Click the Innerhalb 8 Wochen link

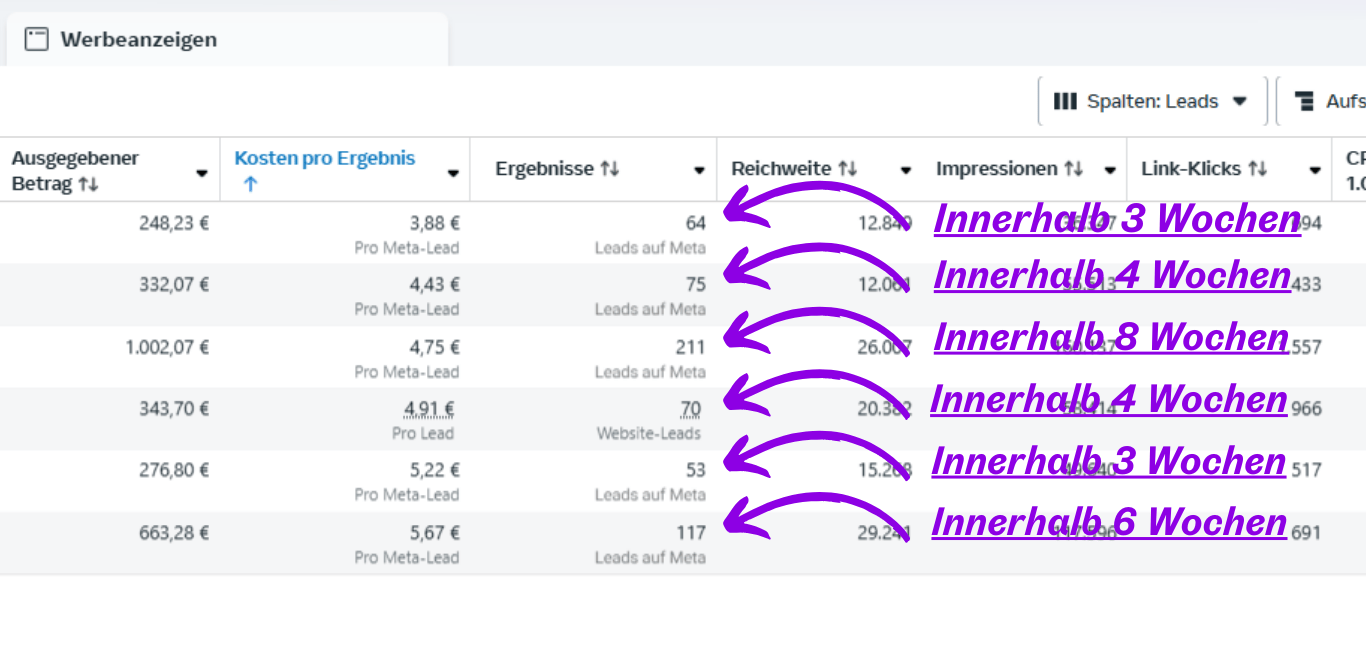pos(1110,337)
